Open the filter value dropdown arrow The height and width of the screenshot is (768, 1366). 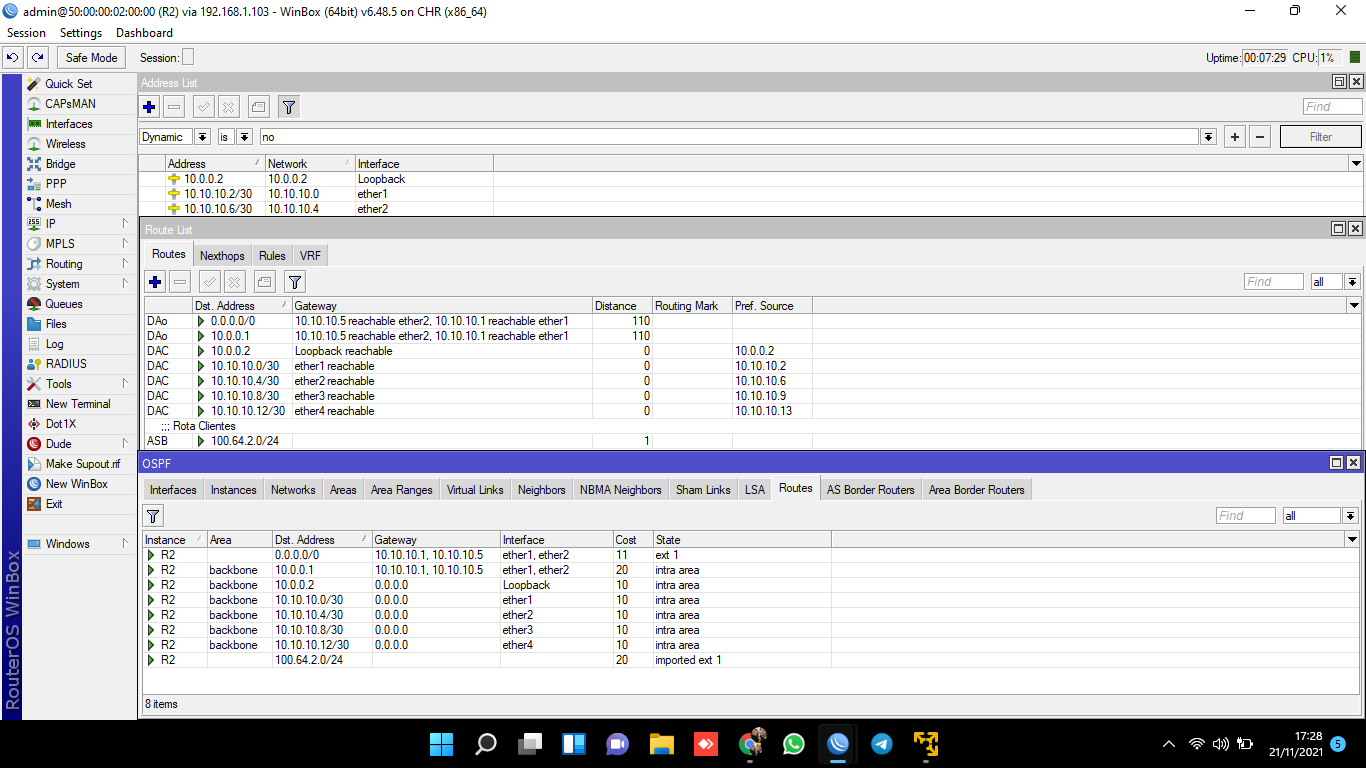pyautogui.click(x=1209, y=137)
